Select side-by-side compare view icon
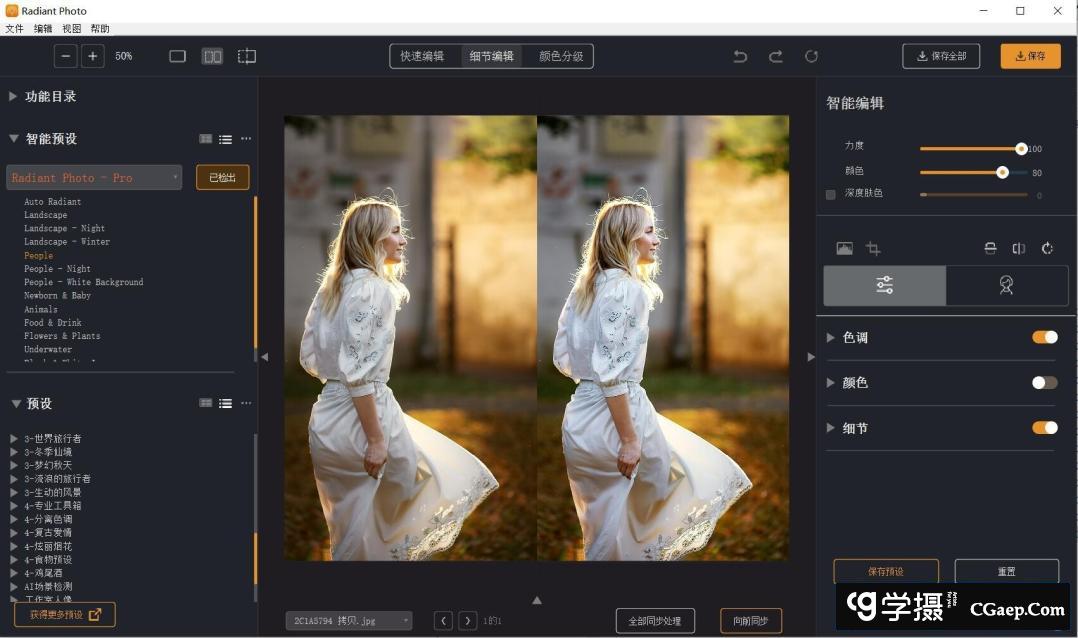The image size is (1078, 638). (212, 56)
